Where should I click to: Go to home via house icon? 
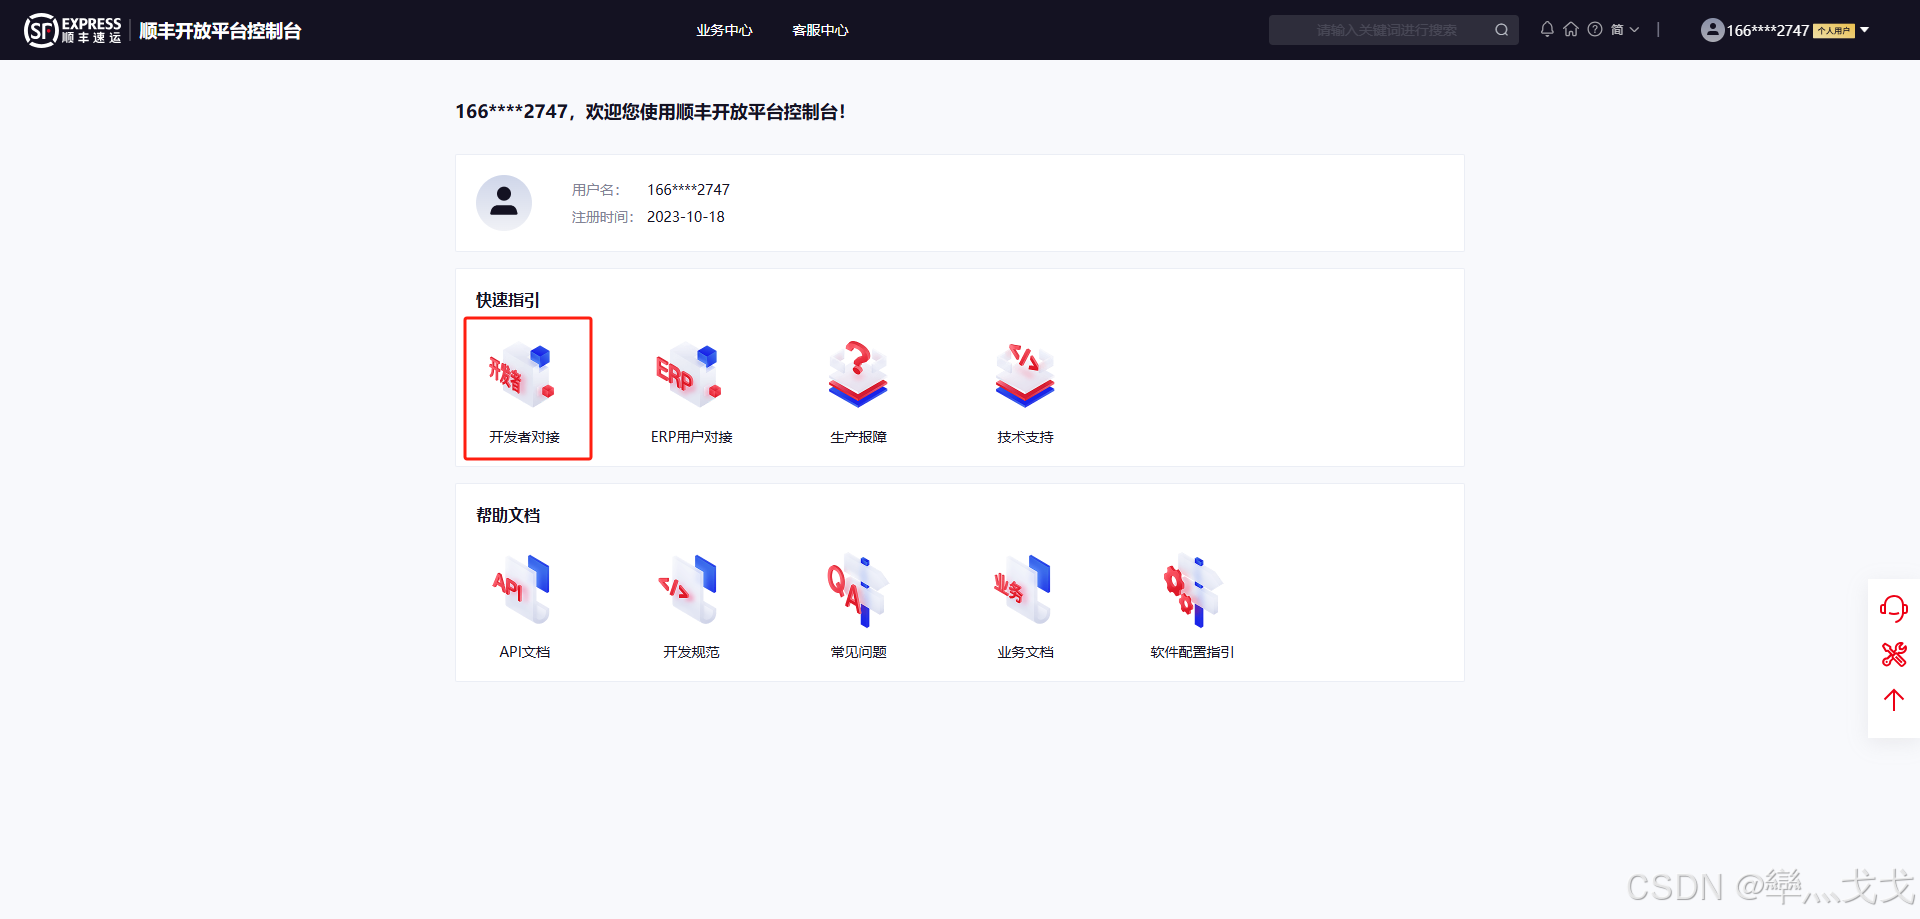coord(1571,29)
